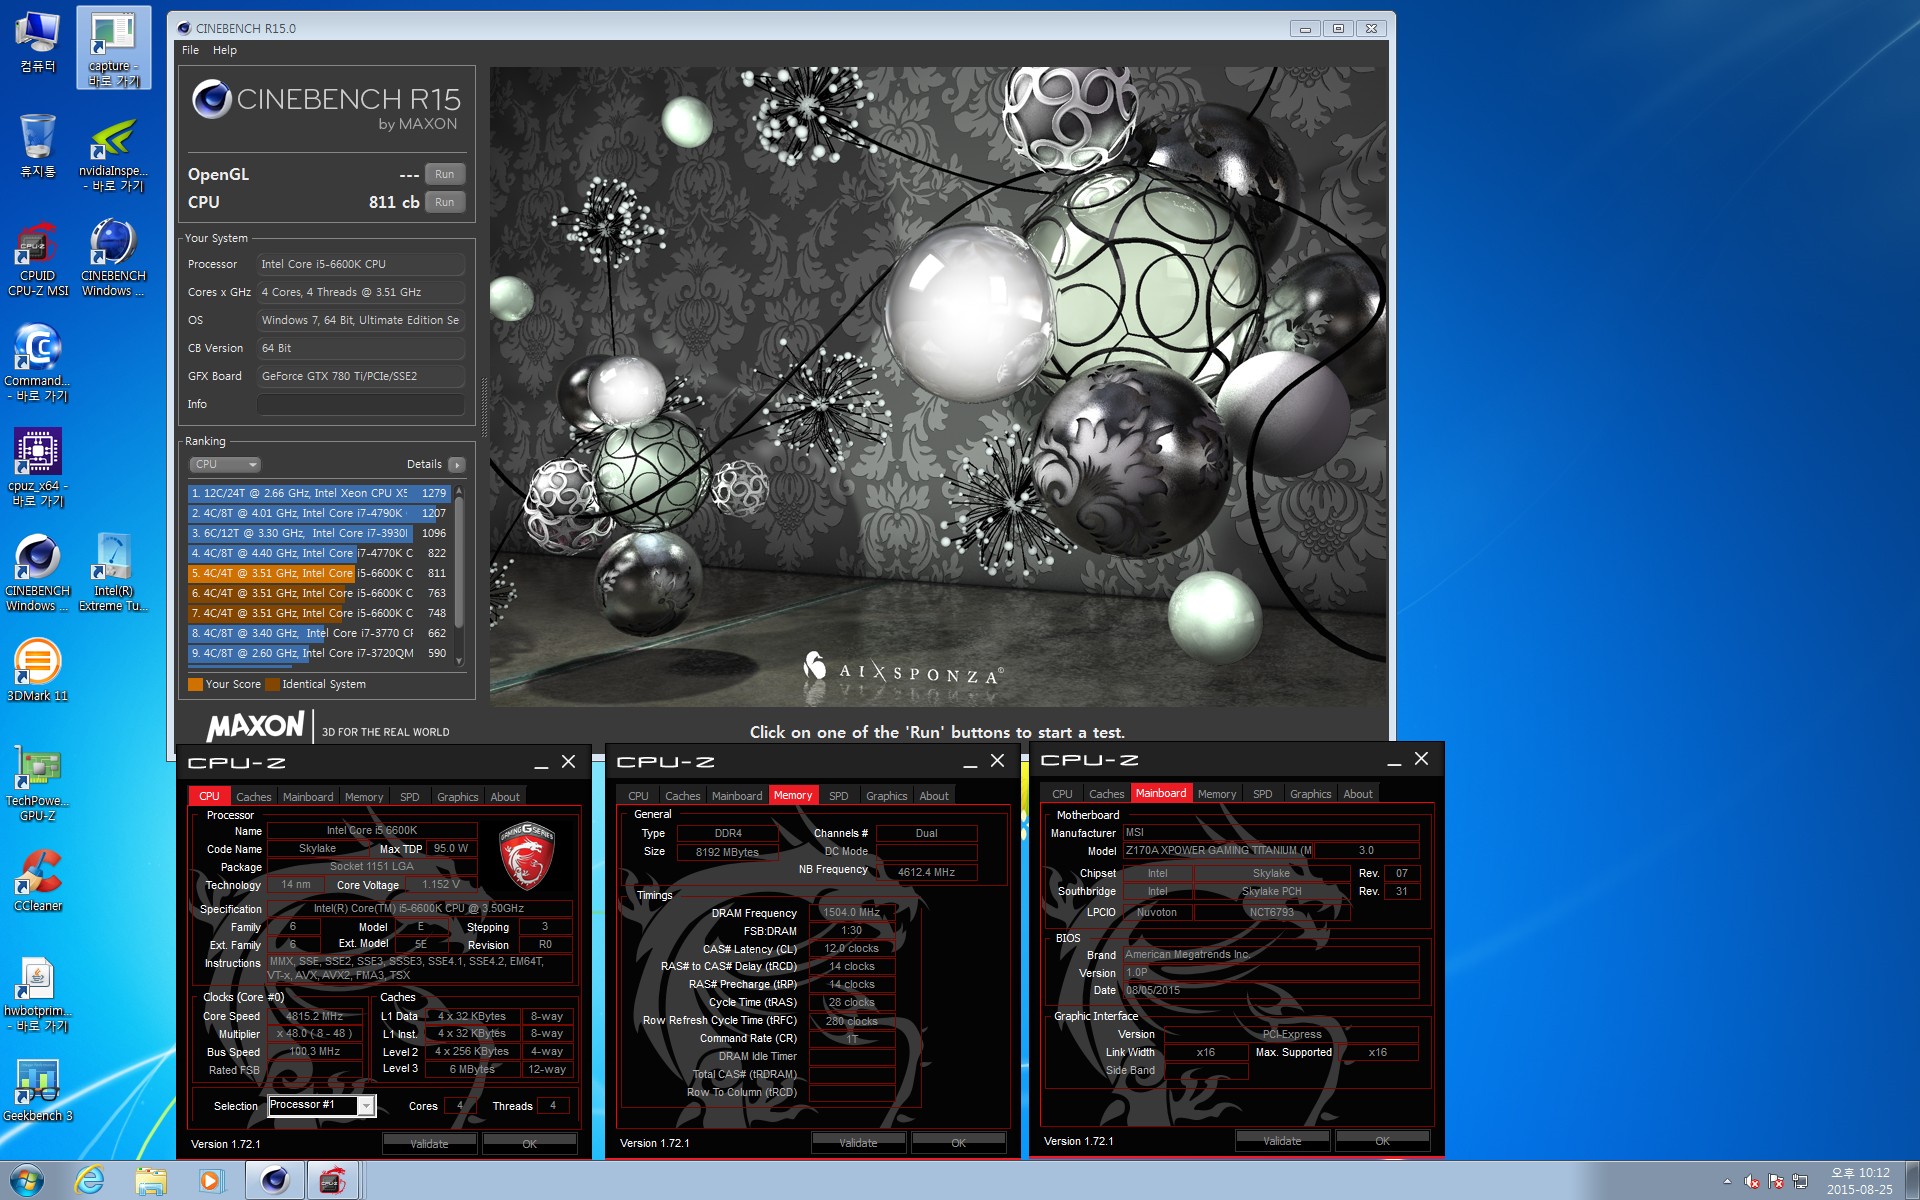Switch to Mainboard tab in first CPU-Z

coord(308,797)
